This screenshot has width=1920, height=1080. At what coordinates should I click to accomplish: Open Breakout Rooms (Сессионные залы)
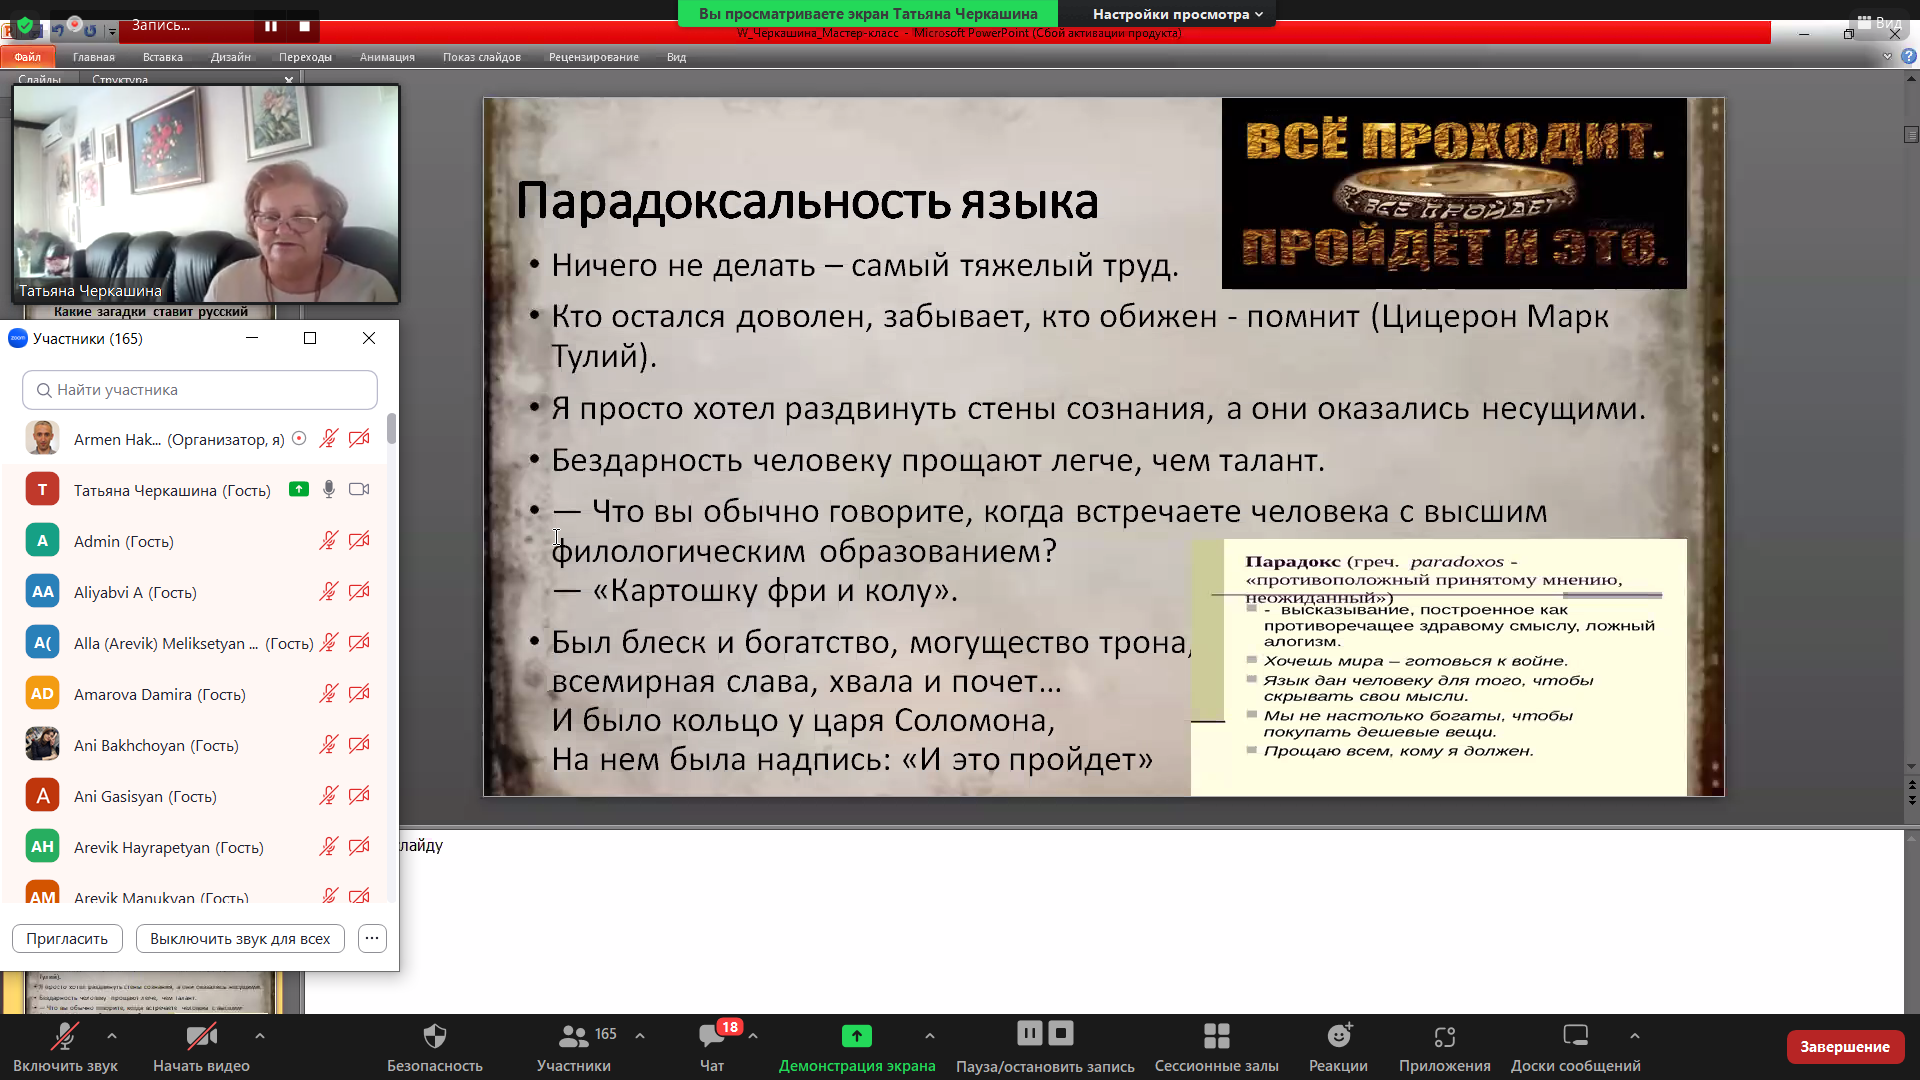pyautogui.click(x=1216, y=1036)
